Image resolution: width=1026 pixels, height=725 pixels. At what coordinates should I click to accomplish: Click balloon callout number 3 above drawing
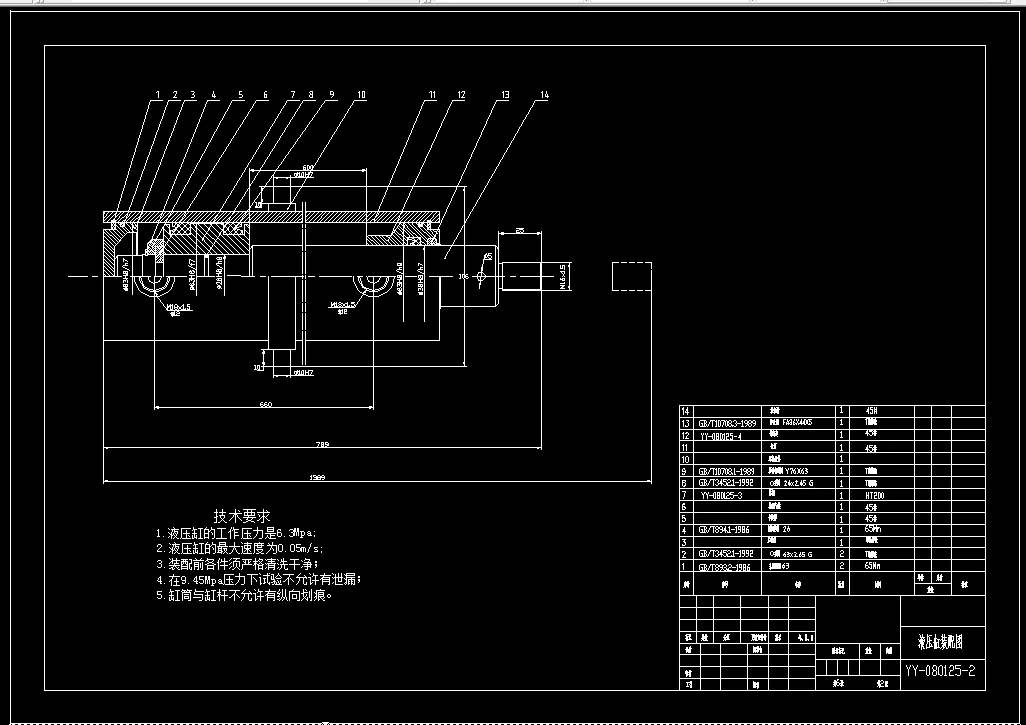click(x=192, y=95)
